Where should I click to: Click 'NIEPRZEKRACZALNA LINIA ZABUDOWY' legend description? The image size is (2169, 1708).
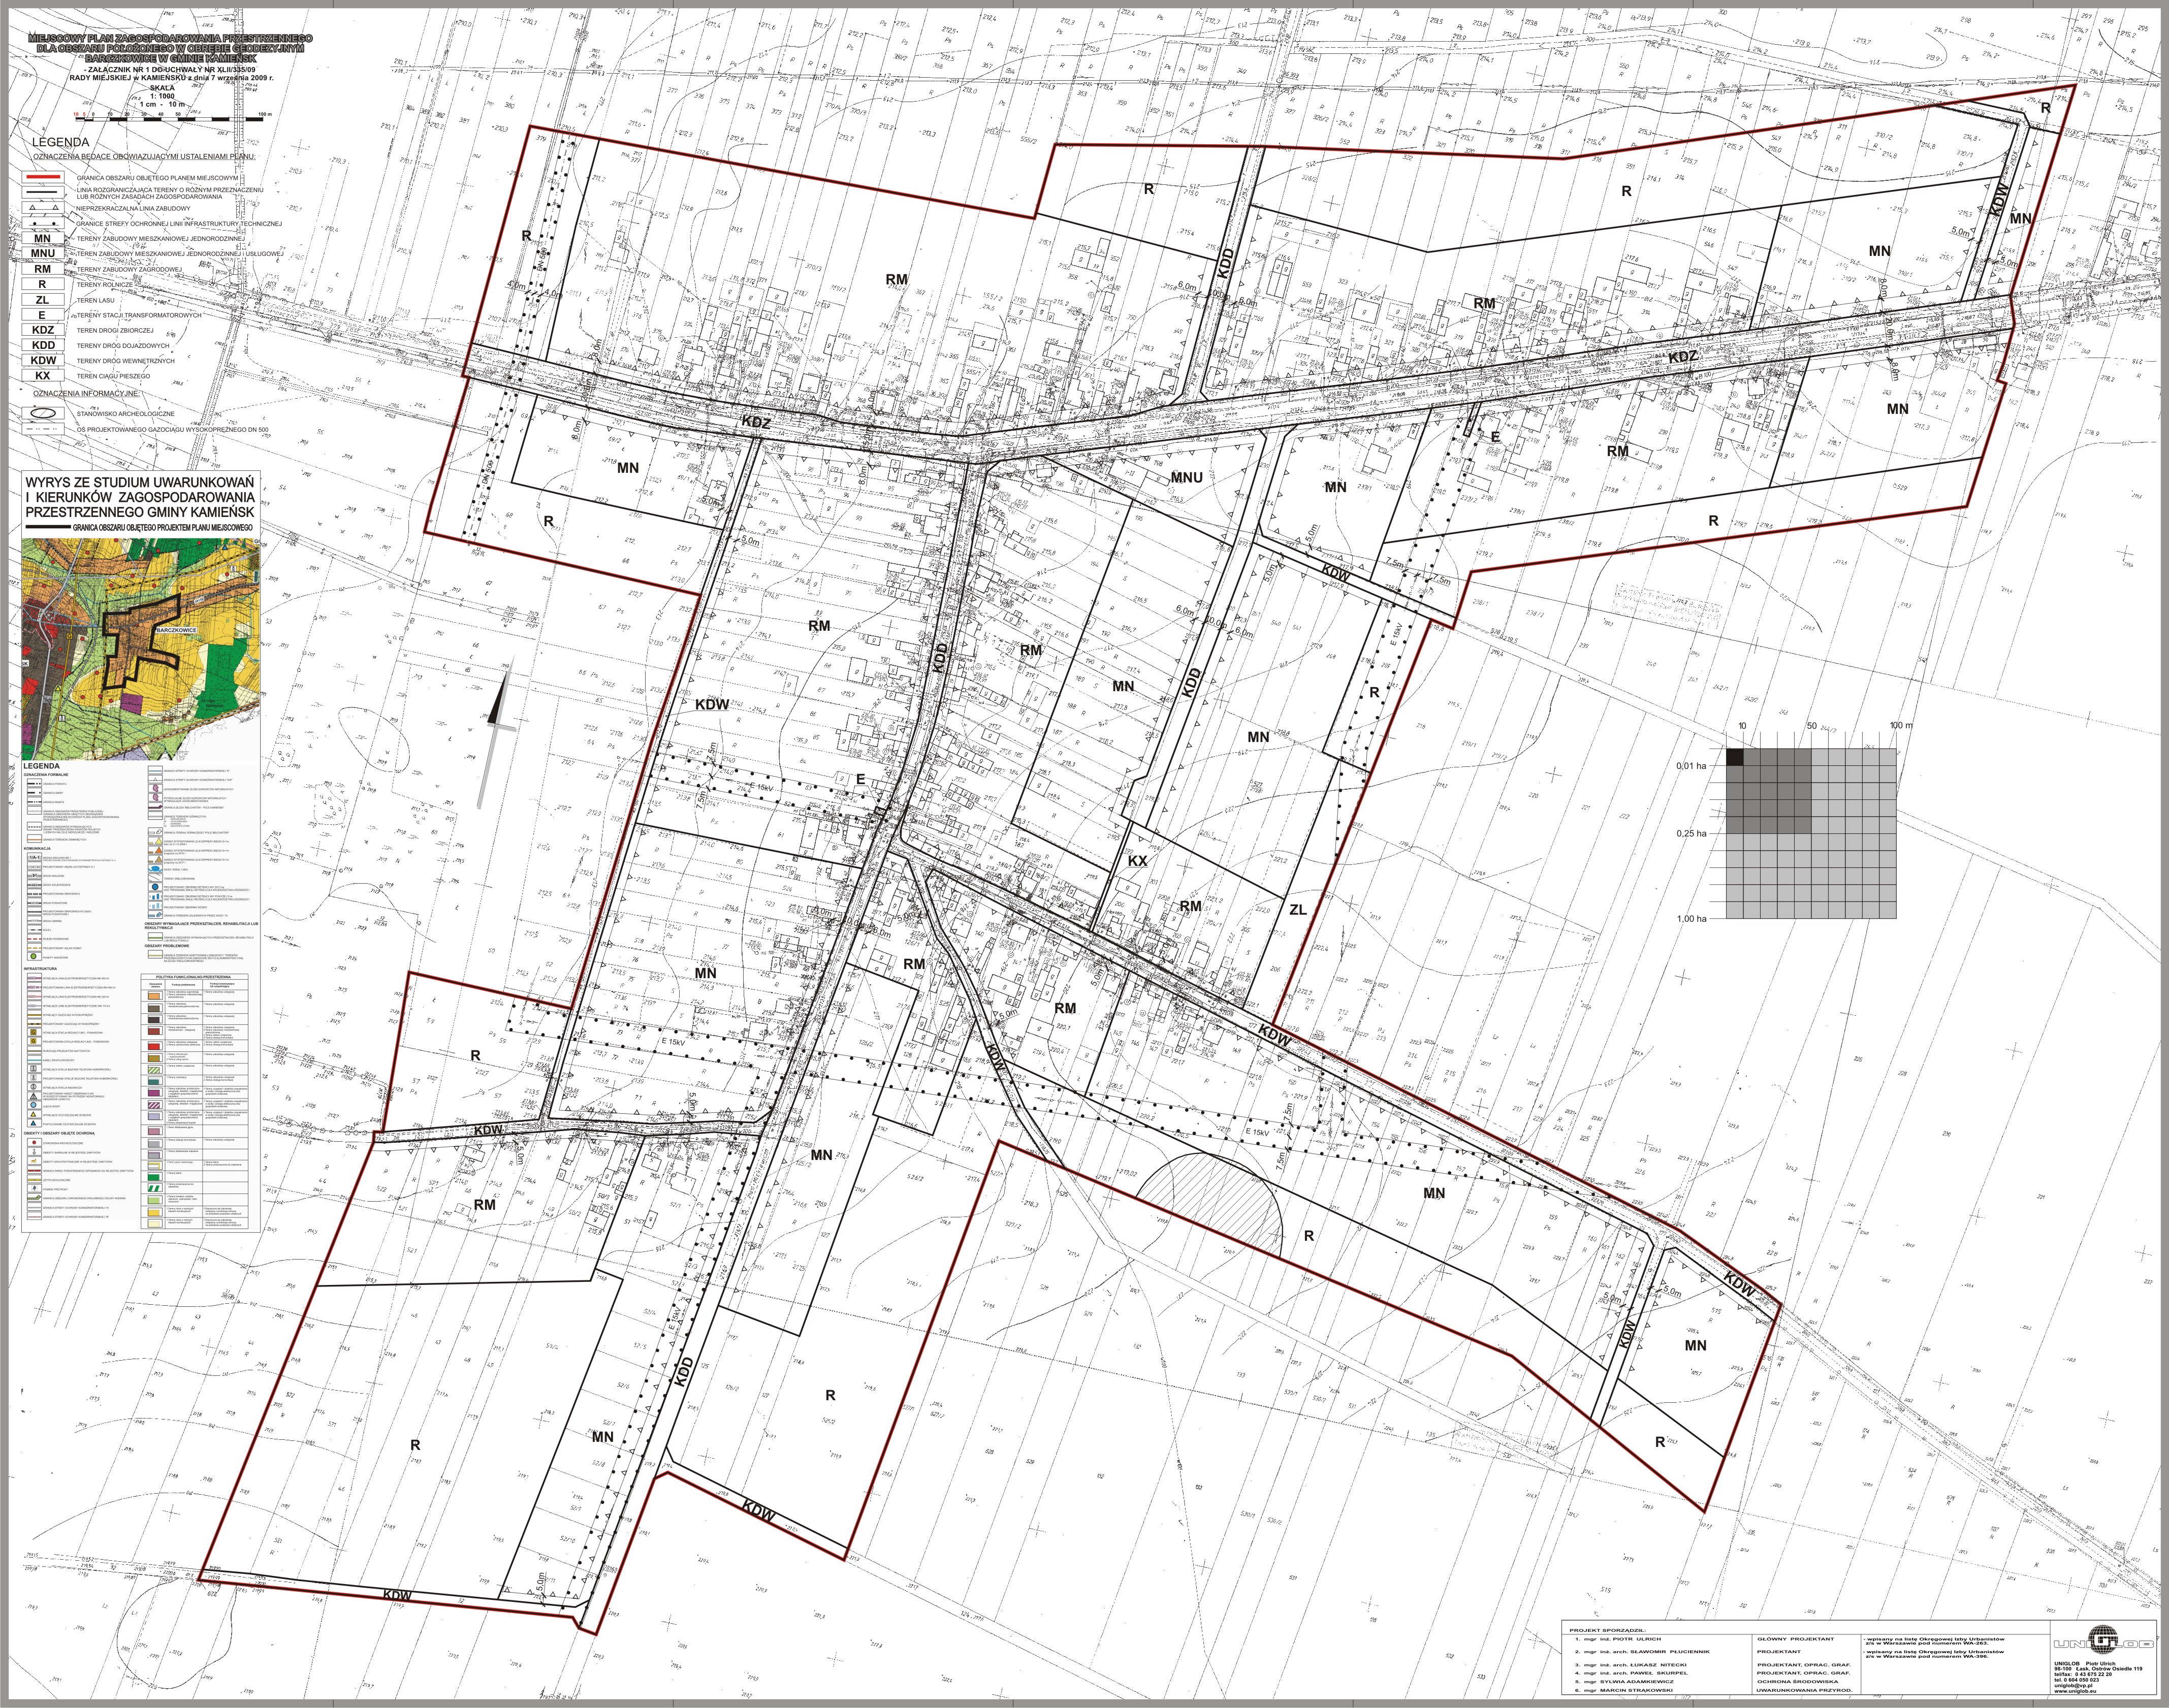[134, 209]
